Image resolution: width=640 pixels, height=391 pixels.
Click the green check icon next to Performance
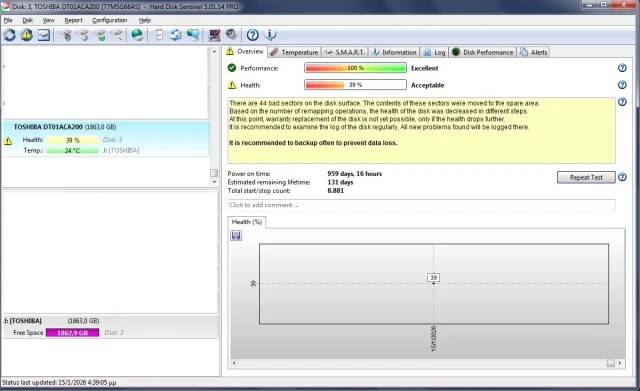pos(232,68)
